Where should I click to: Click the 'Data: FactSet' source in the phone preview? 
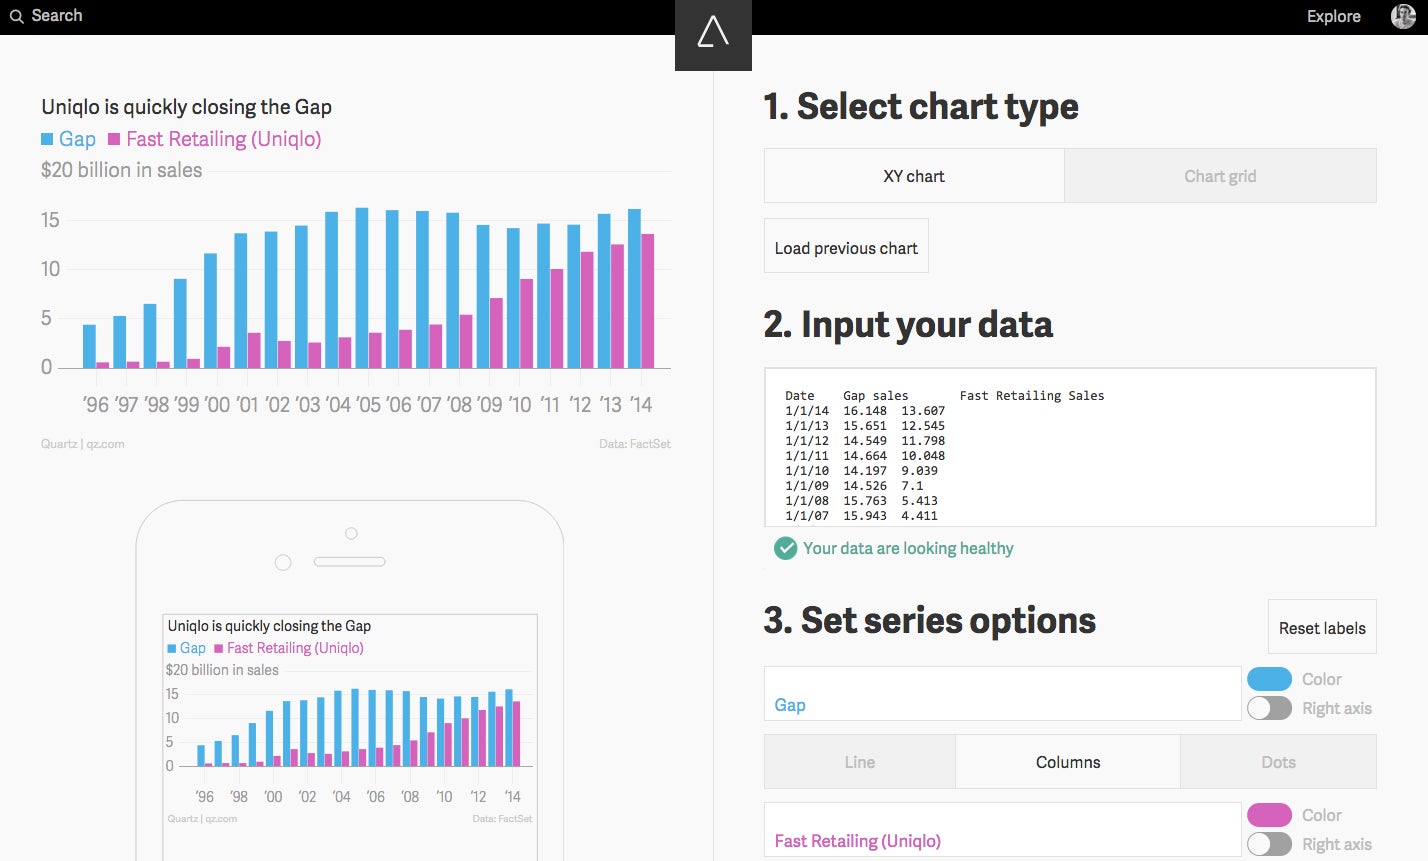(502, 819)
